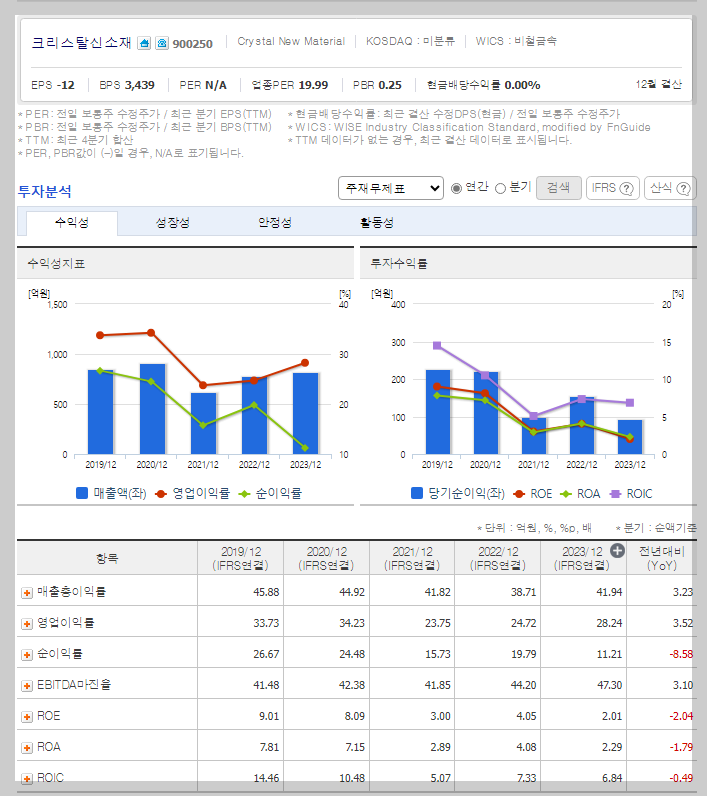Toggle ROE legend marker

click(x=519, y=493)
